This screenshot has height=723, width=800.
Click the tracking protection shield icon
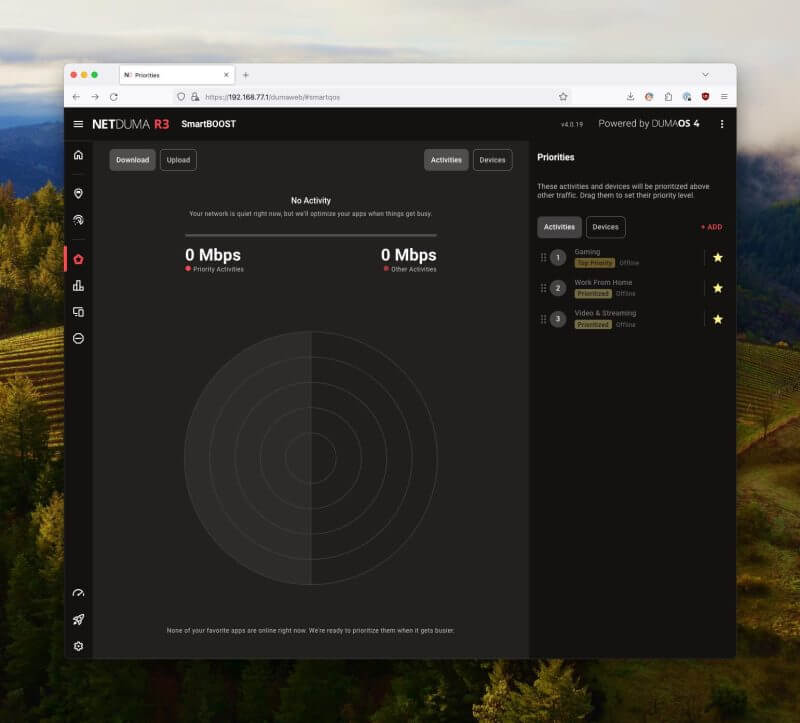(x=181, y=97)
